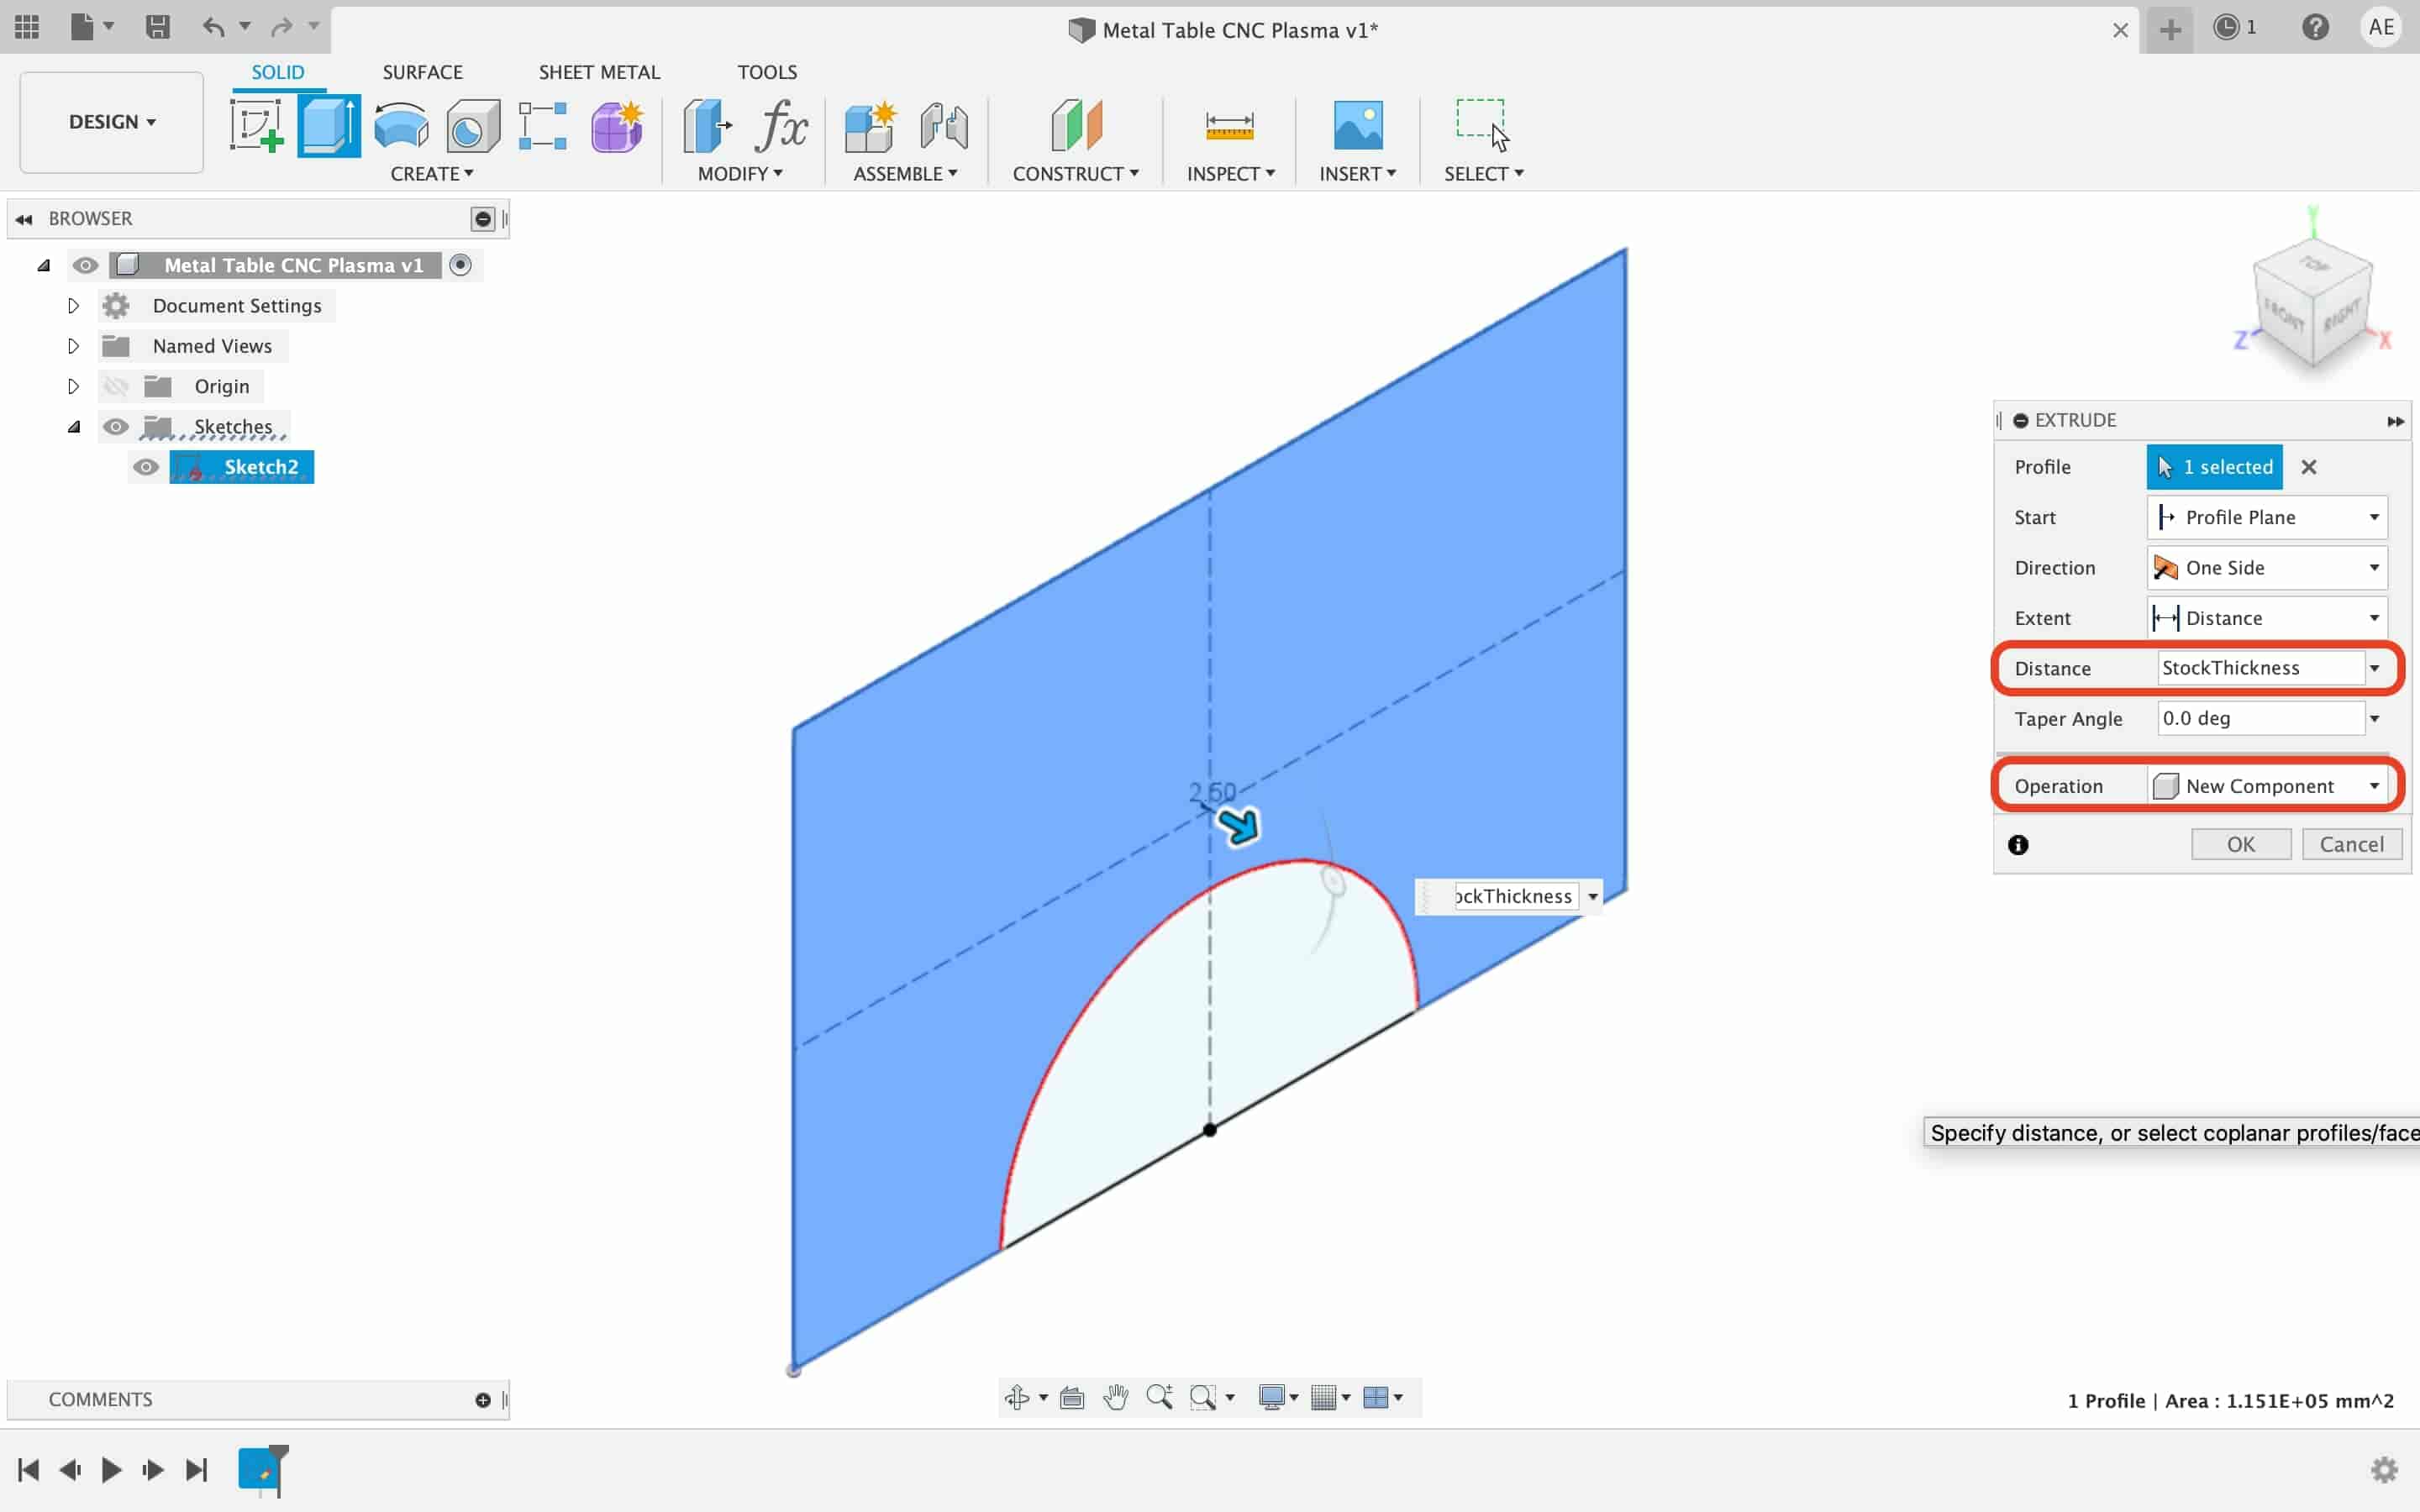Open the data panel grid icon
Screen dimensions: 2420x1512
tap(27, 27)
